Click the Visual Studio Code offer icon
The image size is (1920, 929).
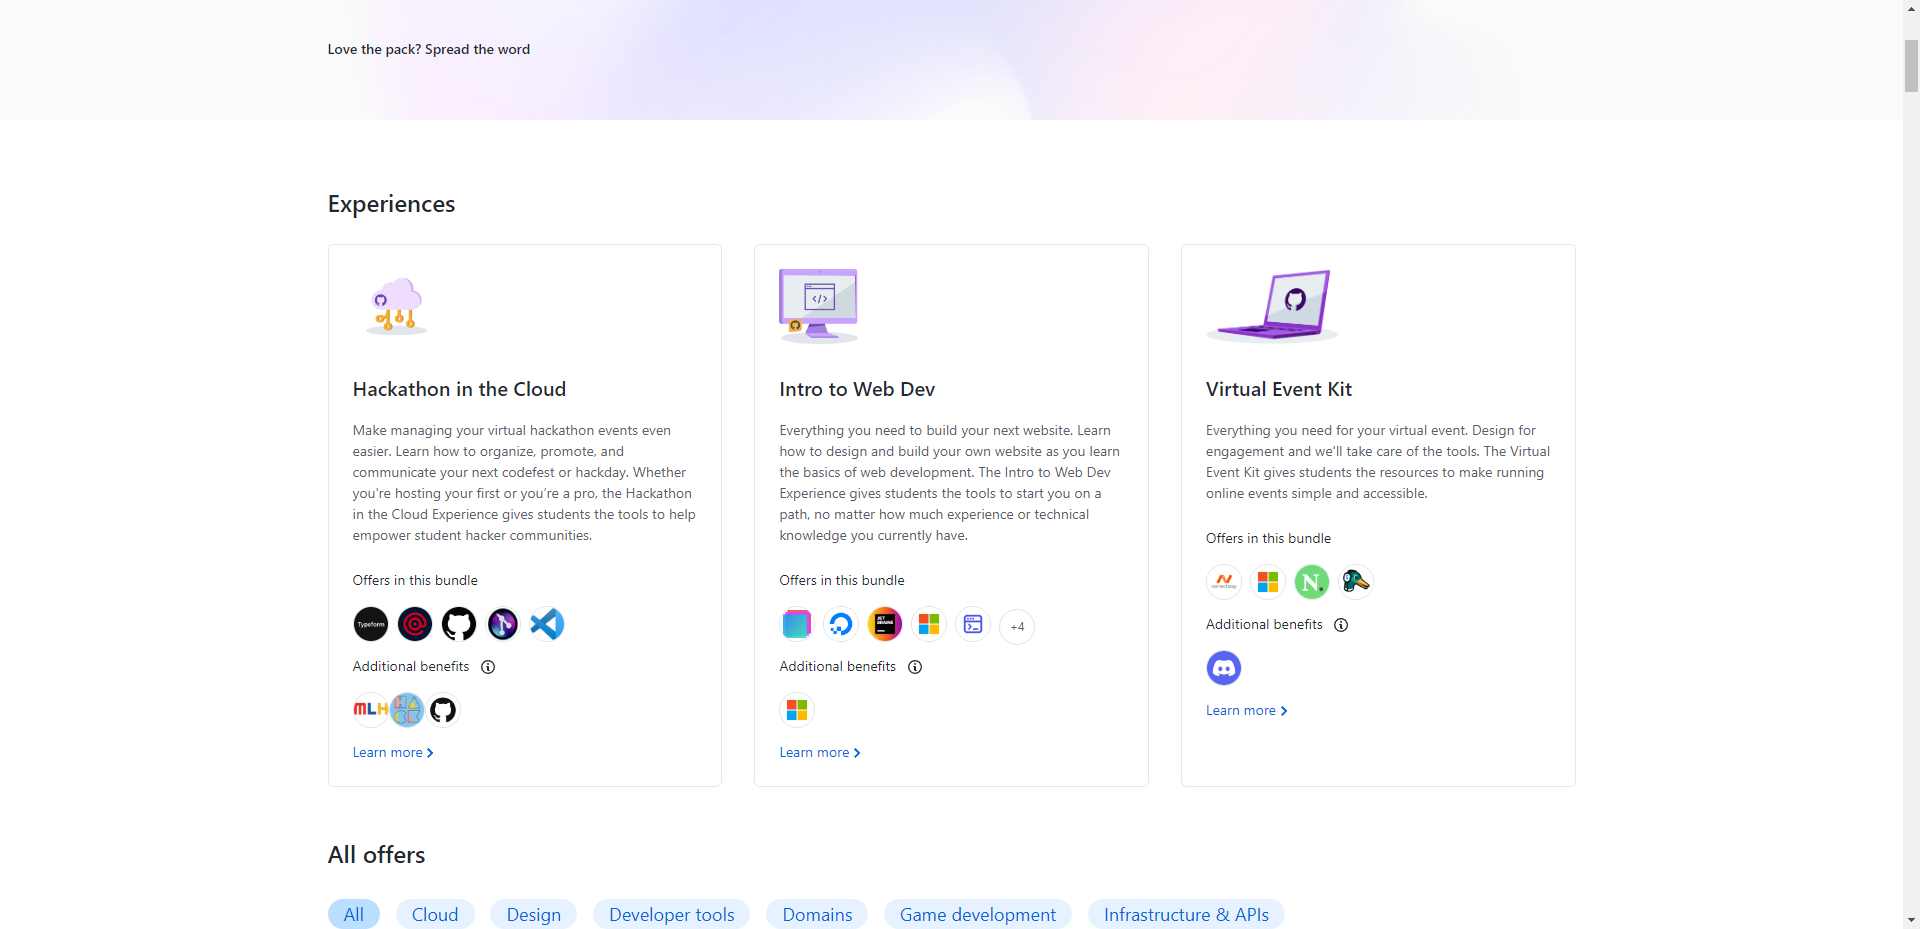(x=547, y=624)
